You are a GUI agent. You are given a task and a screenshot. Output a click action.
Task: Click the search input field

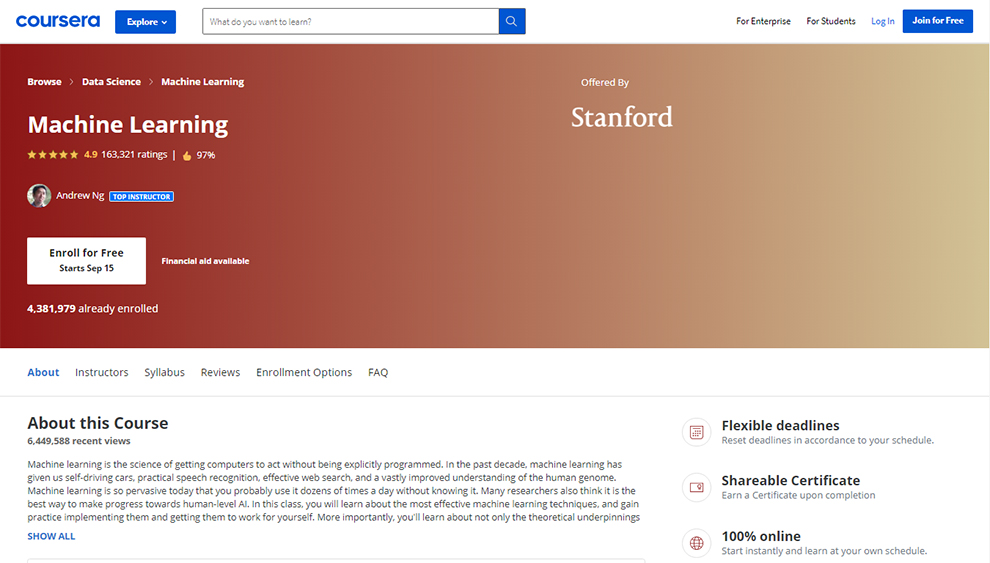(350, 21)
